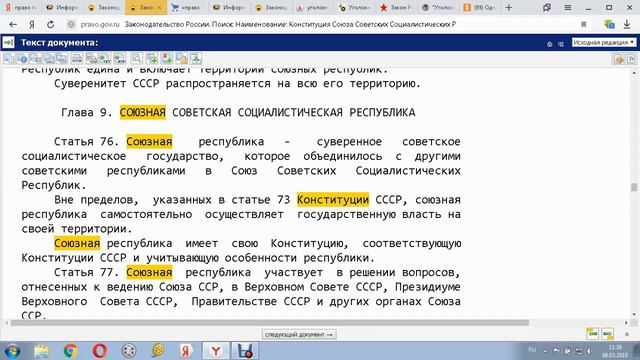Viewport: 640px width, 360px height.
Task: Open the Windows Start menu
Action: tap(12, 351)
